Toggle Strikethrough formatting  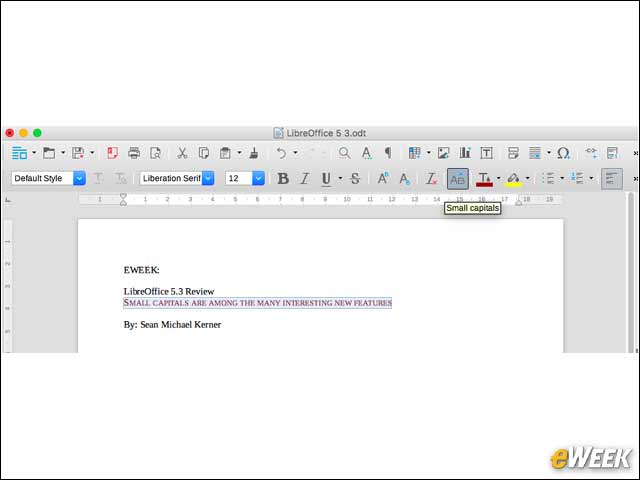tap(355, 179)
